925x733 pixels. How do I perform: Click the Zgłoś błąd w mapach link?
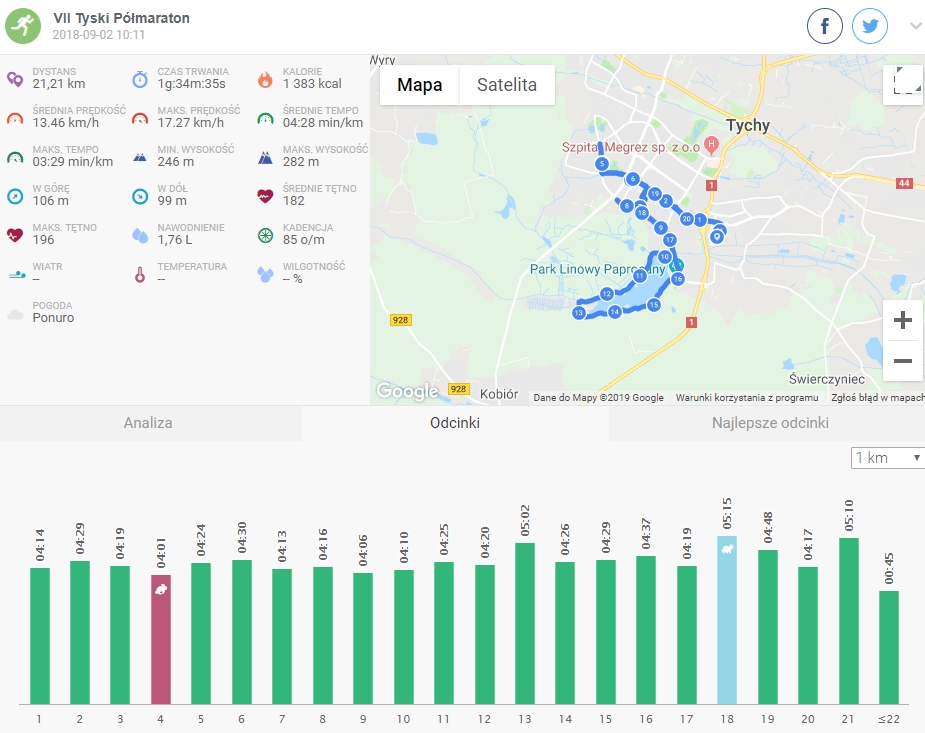[877, 397]
